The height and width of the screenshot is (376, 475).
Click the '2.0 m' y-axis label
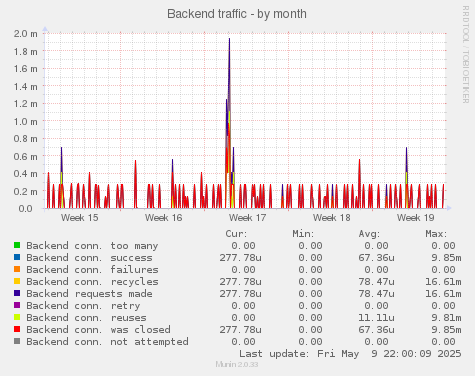[26, 34]
